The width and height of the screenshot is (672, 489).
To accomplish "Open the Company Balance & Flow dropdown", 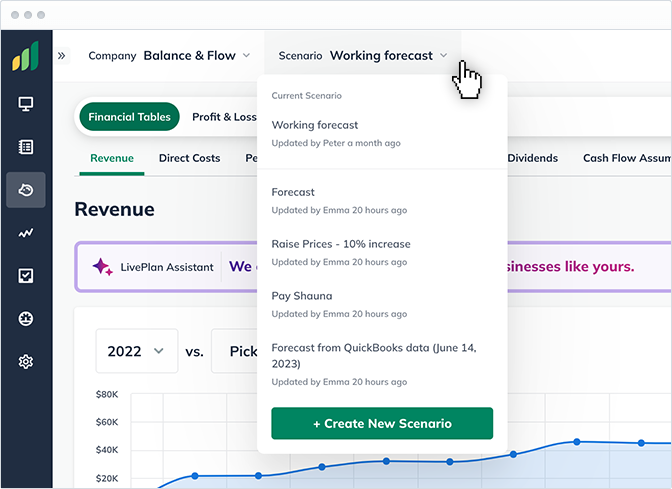I will 169,56.
